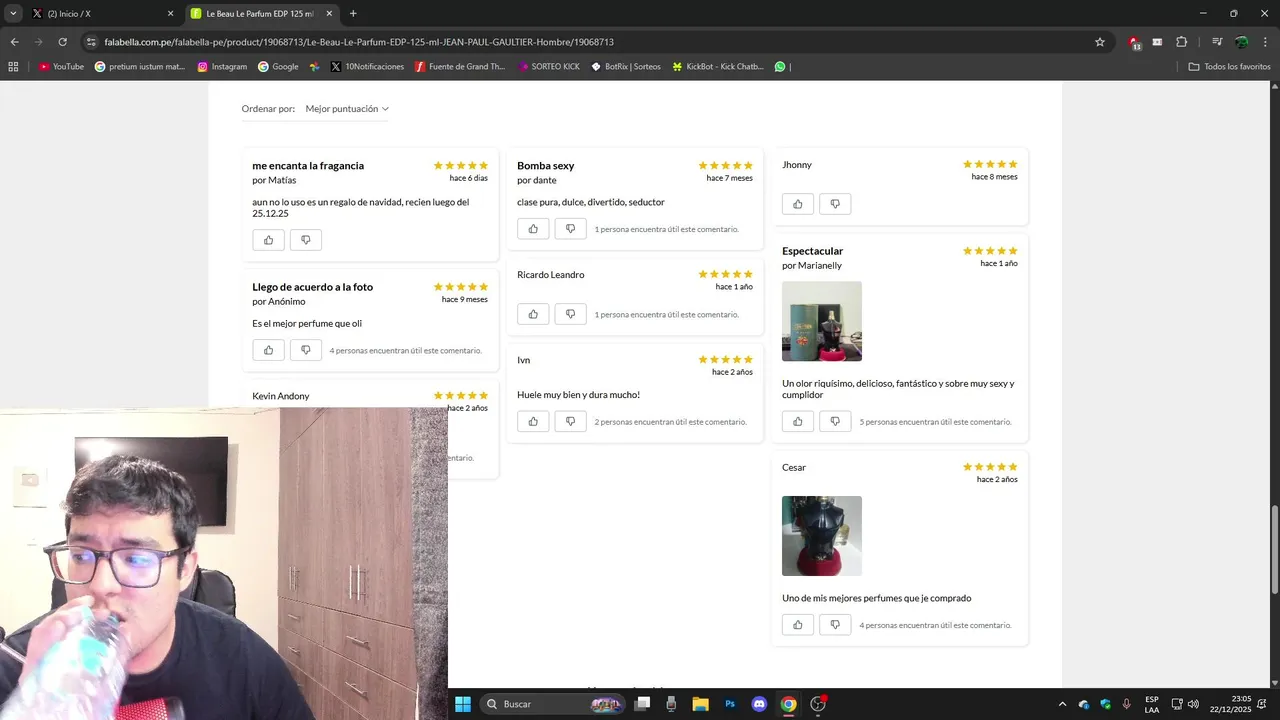Screen dimensions: 1280x720
Task: Enlarge the photo in Marianelly's review
Action: 822,321
